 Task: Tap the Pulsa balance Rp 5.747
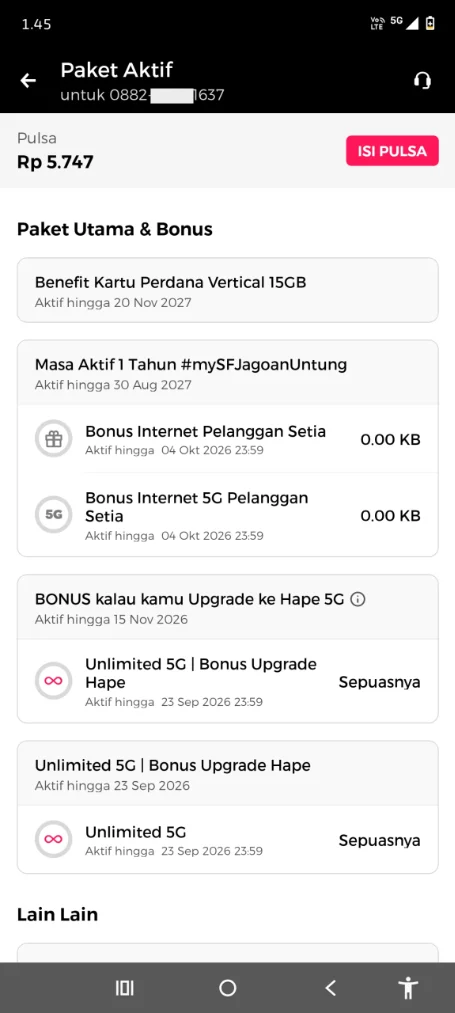coord(55,162)
